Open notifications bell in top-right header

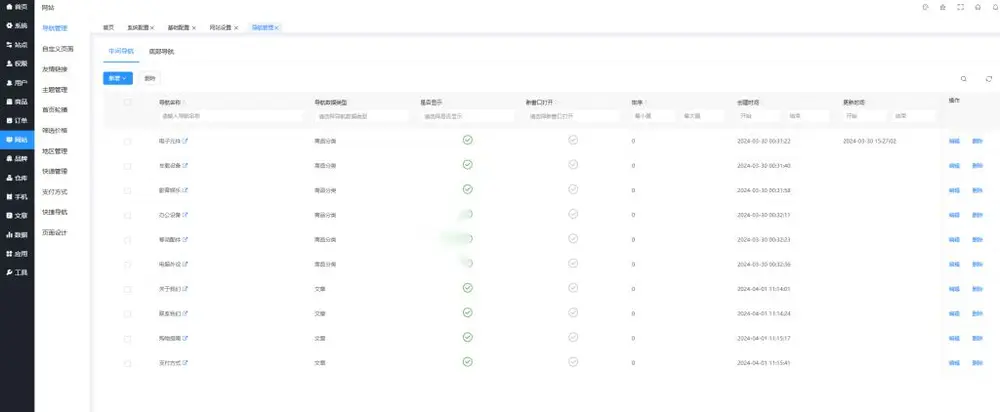(x=995, y=7)
